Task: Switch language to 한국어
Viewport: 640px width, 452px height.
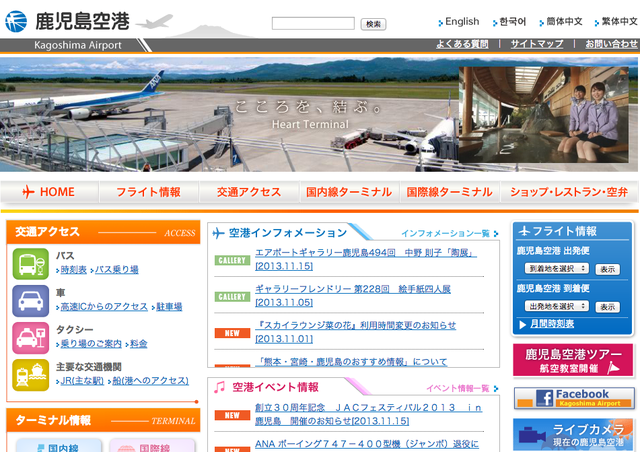Action: click(x=513, y=22)
